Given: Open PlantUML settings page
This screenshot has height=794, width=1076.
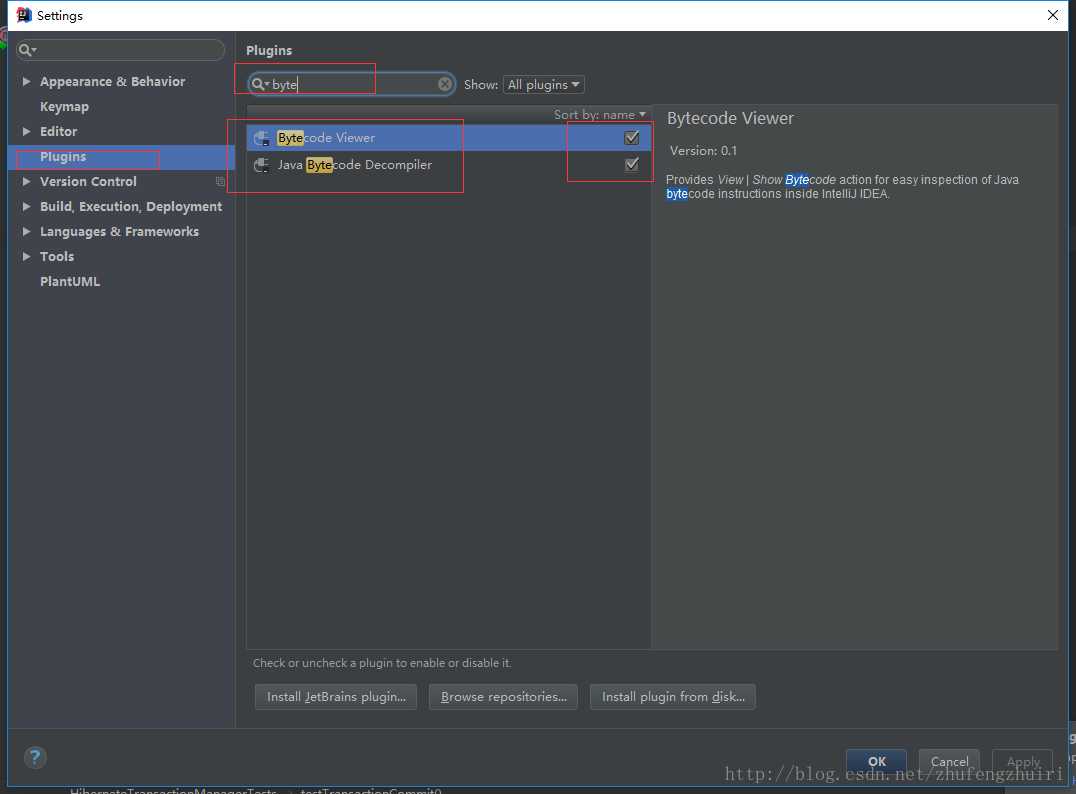Looking at the screenshot, I should pyautogui.click(x=70, y=281).
